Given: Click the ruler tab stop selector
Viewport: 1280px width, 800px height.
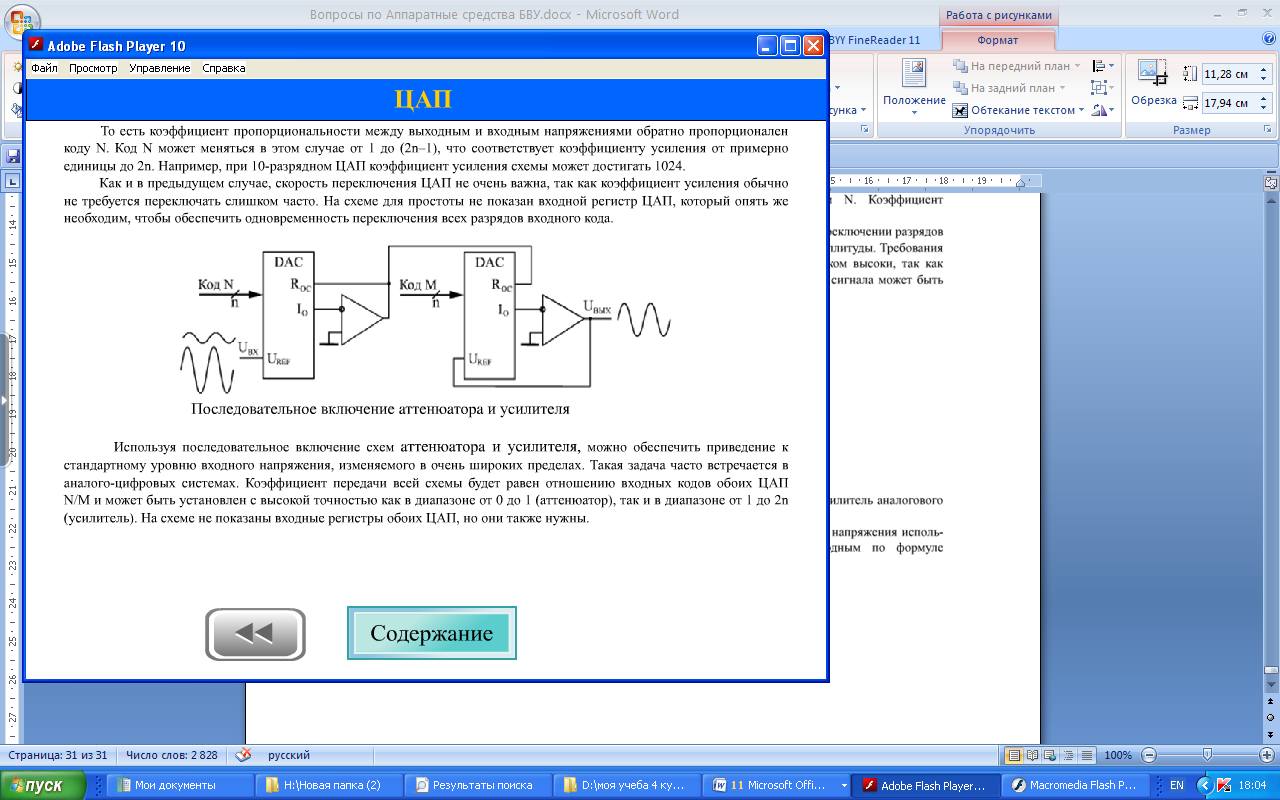Looking at the screenshot, I should click(x=11, y=181).
